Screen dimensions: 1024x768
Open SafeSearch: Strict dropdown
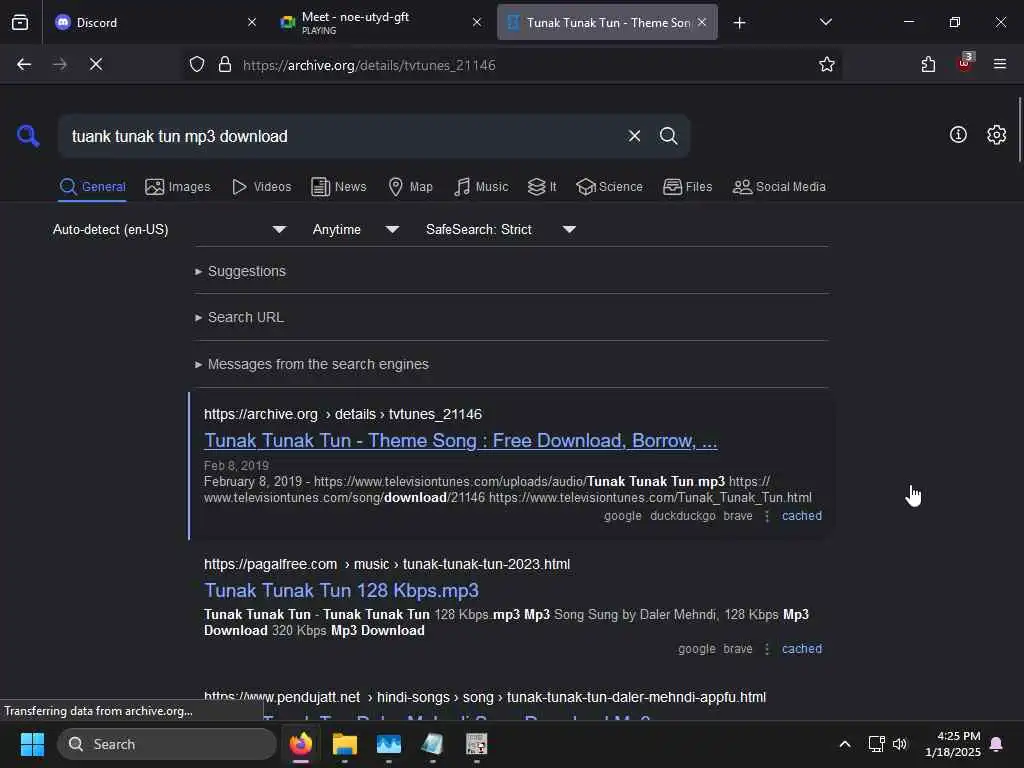point(500,229)
